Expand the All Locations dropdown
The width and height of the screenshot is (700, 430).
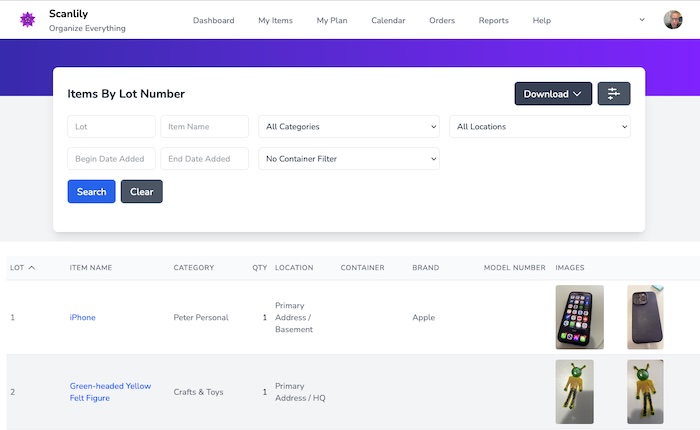540,127
